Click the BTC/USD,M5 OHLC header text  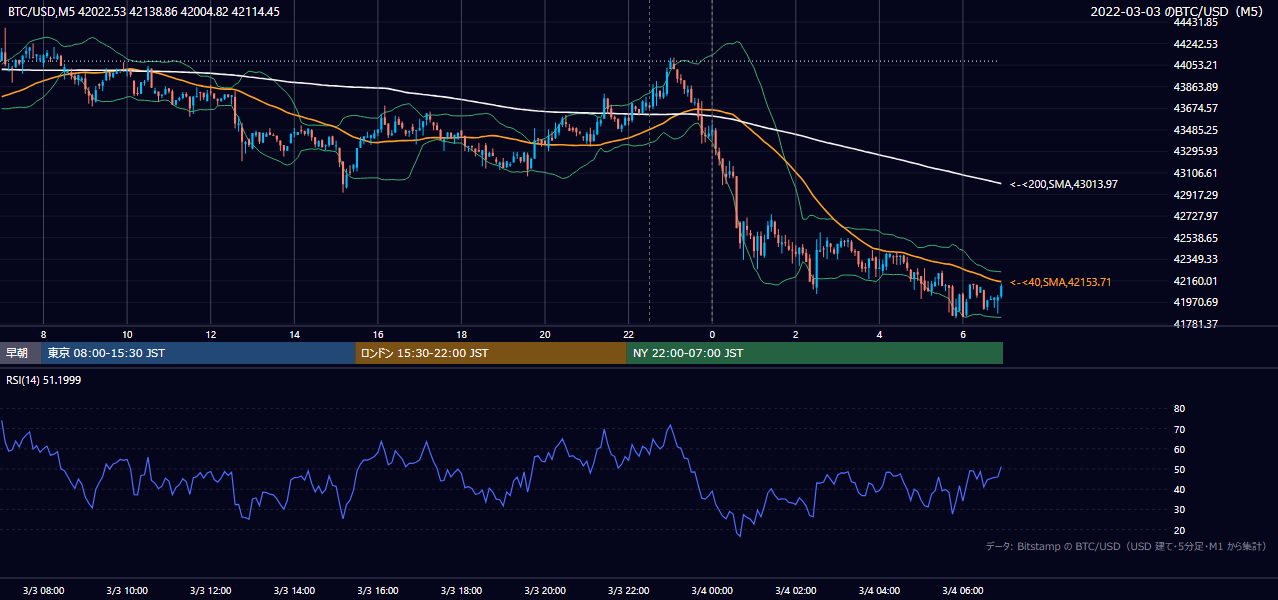click(144, 12)
